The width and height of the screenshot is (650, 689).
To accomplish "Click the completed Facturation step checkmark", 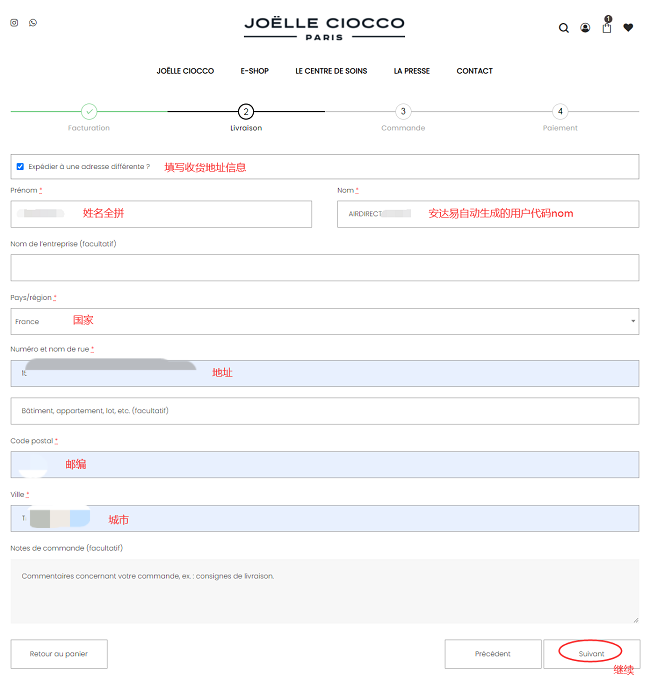I will pyautogui.click(x=89, y=111).
